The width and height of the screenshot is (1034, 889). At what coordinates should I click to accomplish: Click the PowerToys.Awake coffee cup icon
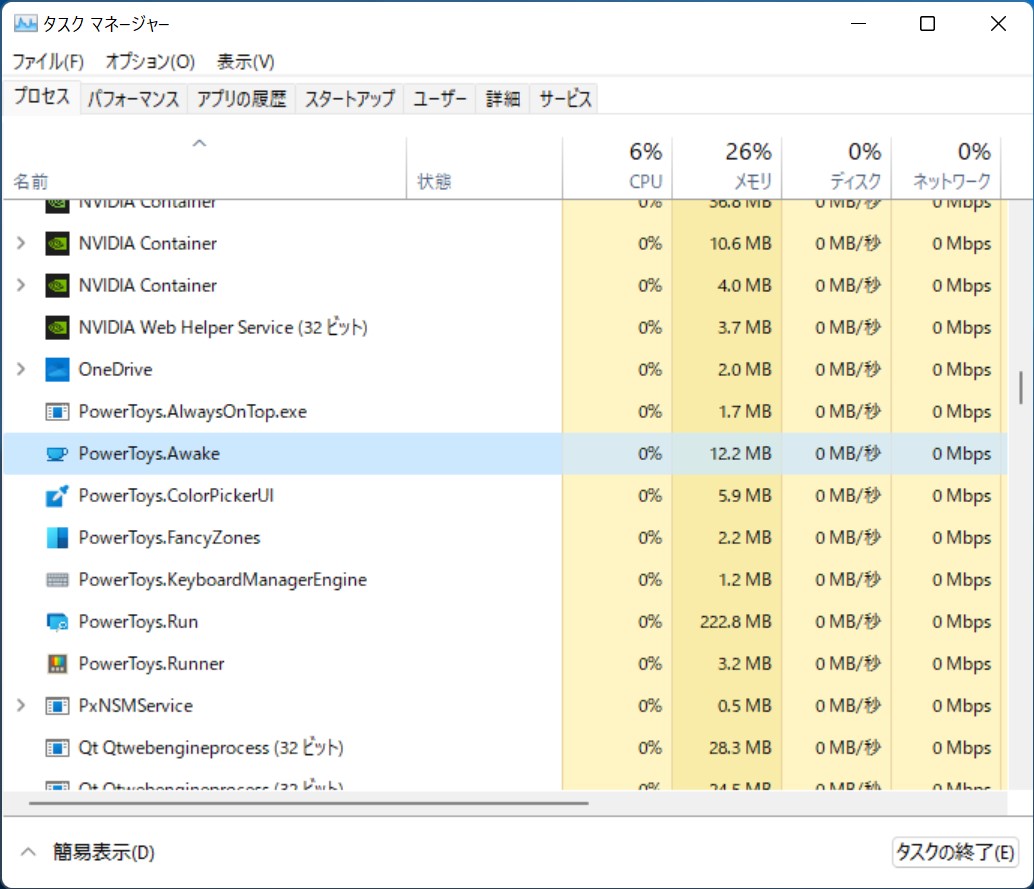[57, 453]
